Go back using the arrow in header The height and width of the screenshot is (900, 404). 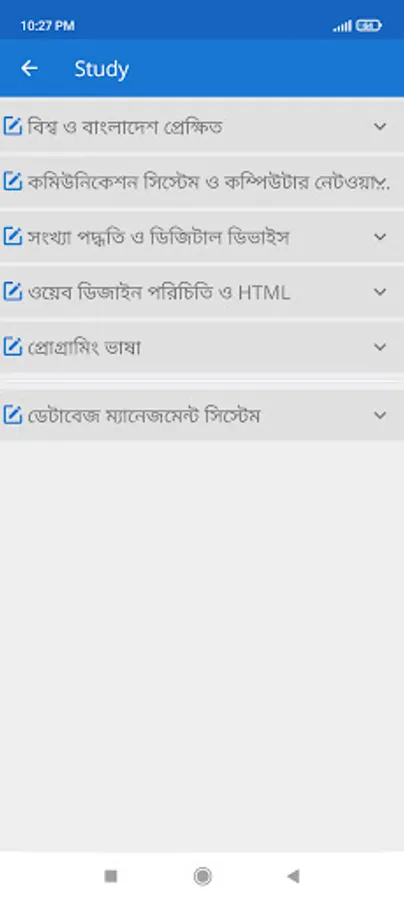[x=29, y=68]
